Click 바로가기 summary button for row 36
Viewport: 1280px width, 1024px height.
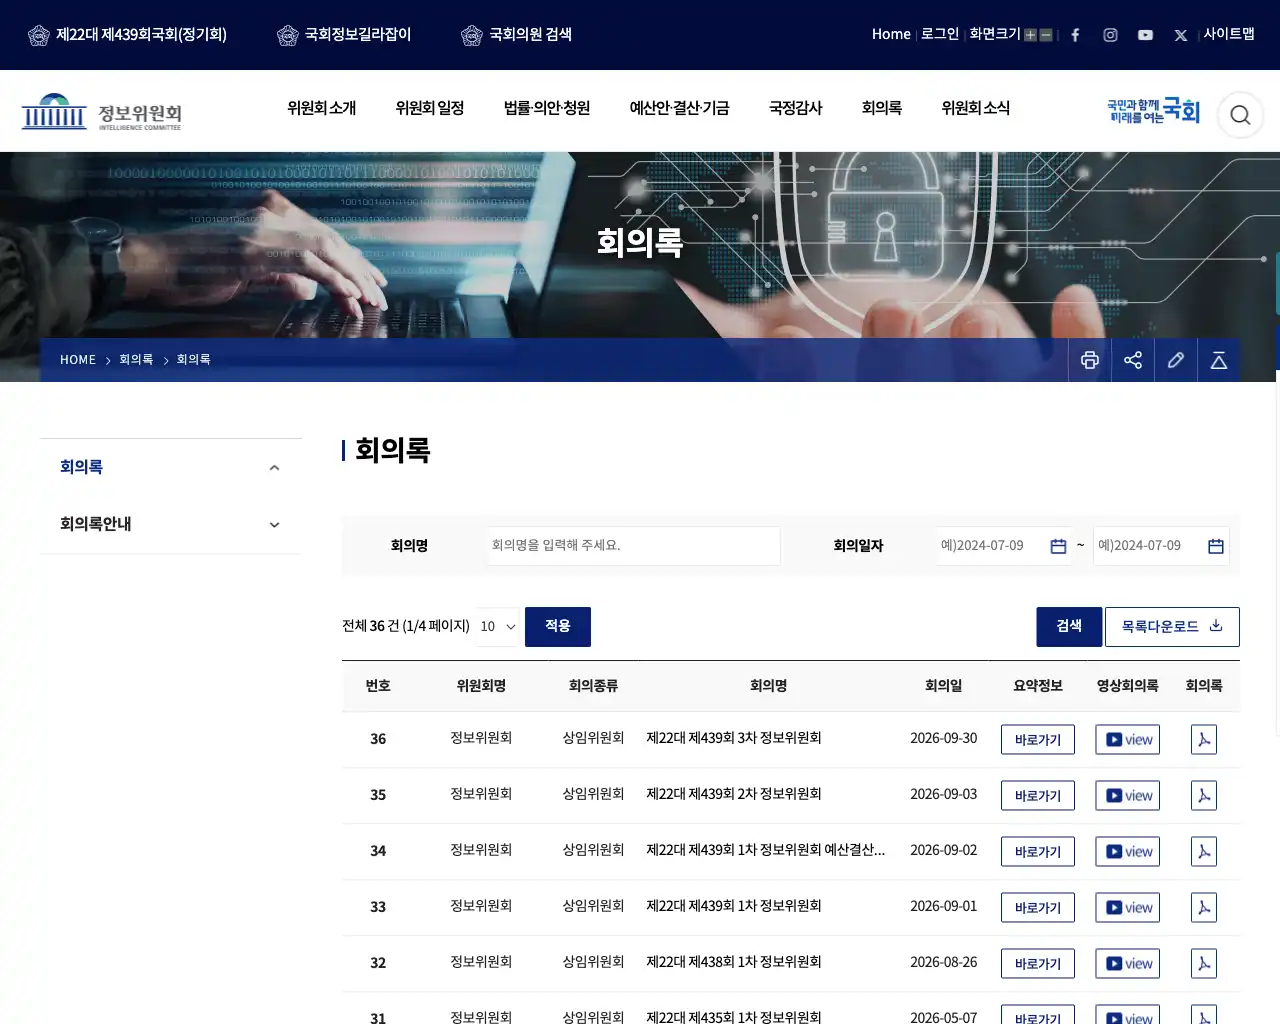[x=1038, y=740]
